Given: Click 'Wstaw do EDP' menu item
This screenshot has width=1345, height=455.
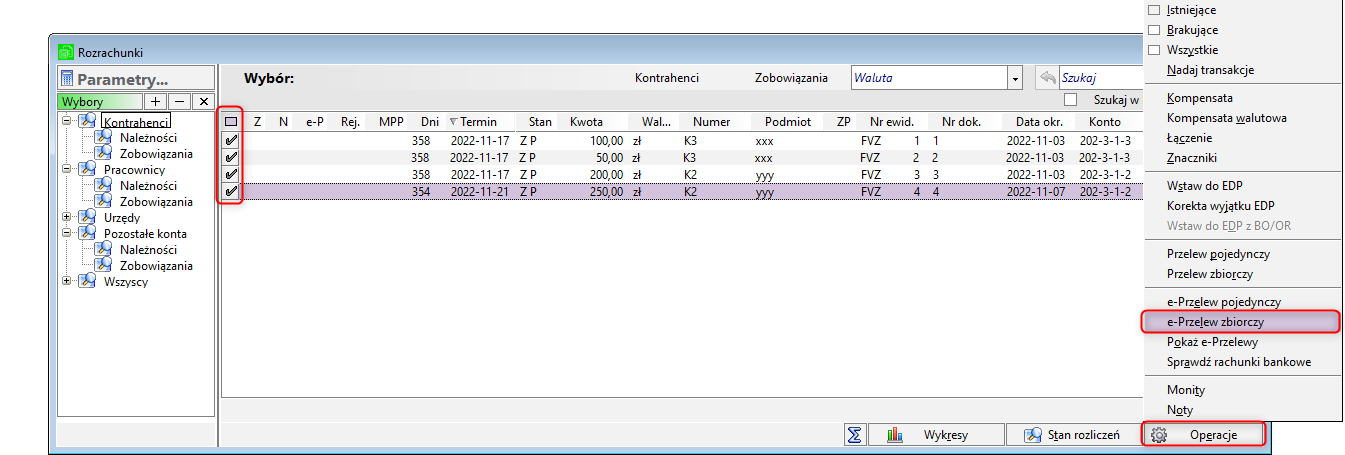Looking at the screenshot, I should pyautogui.click(x=1240, y=186).
